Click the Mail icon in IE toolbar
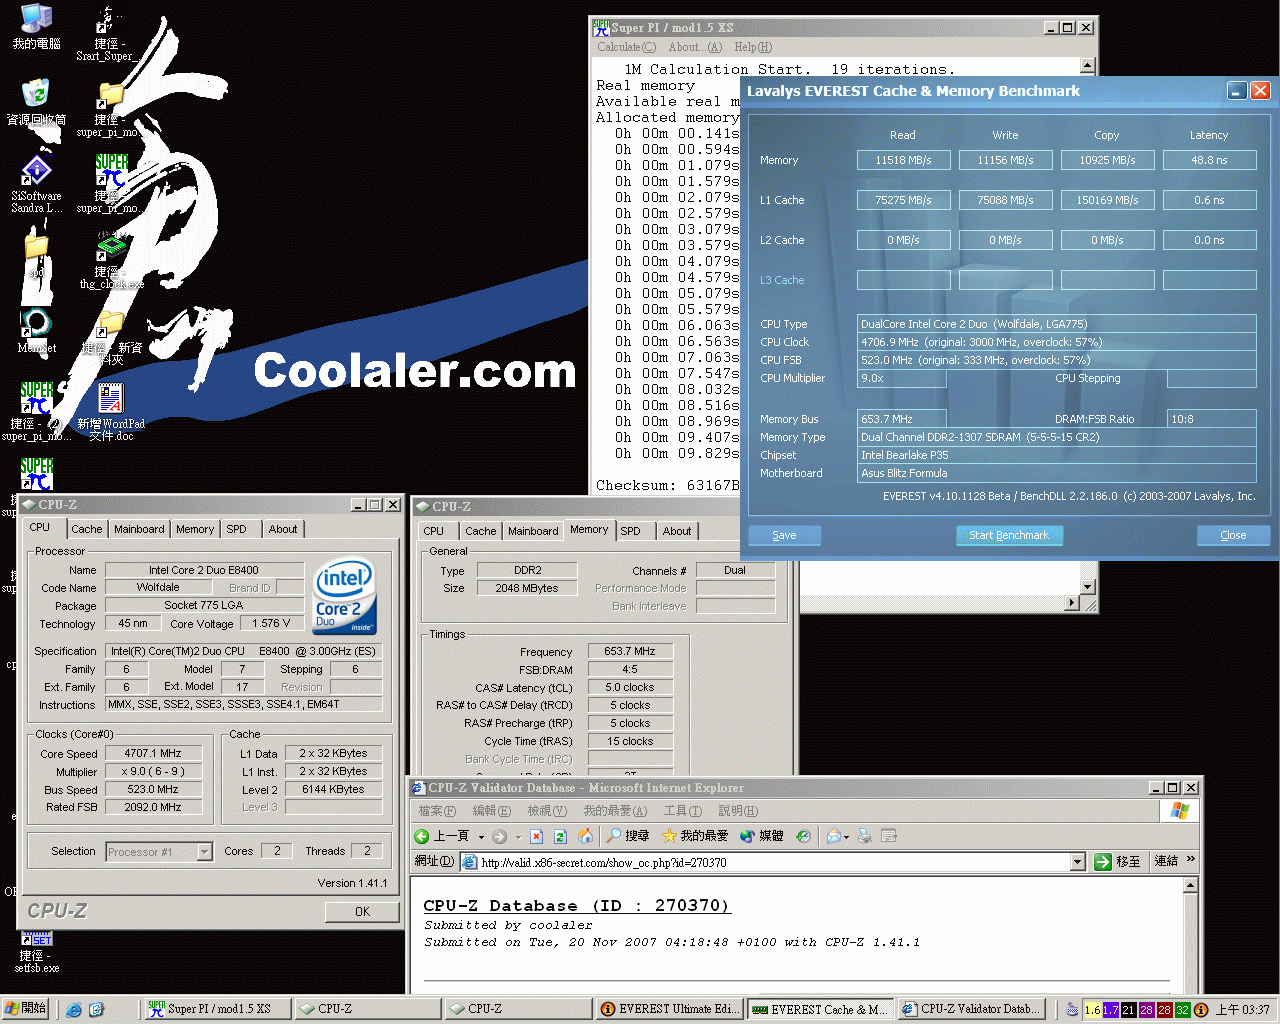 pos(833,836)
